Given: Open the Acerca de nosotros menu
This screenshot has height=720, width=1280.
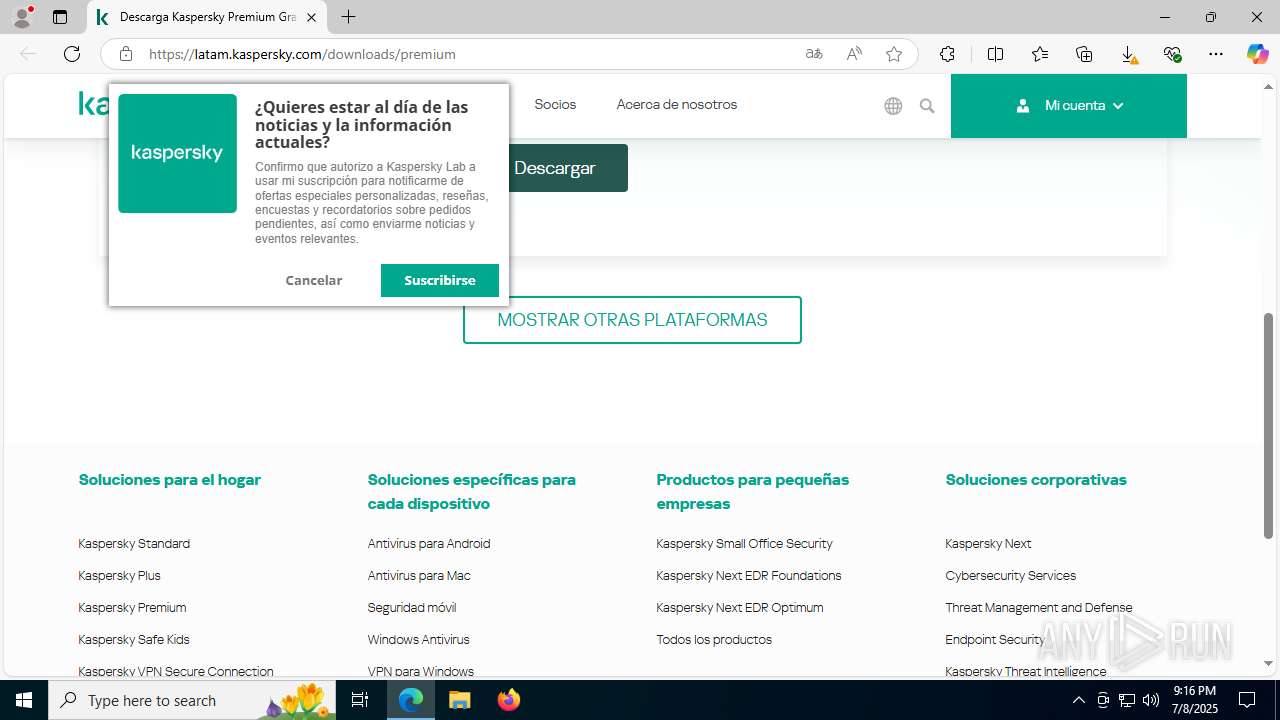Looking at the screenshot, I should [677, 104].
